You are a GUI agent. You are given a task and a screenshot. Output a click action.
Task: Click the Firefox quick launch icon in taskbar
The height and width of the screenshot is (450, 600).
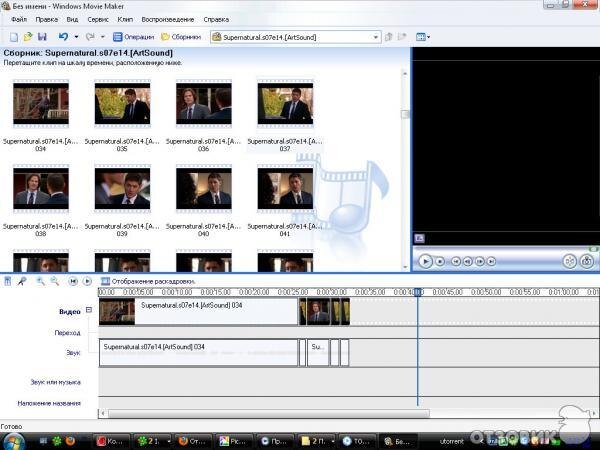(70, 441)
